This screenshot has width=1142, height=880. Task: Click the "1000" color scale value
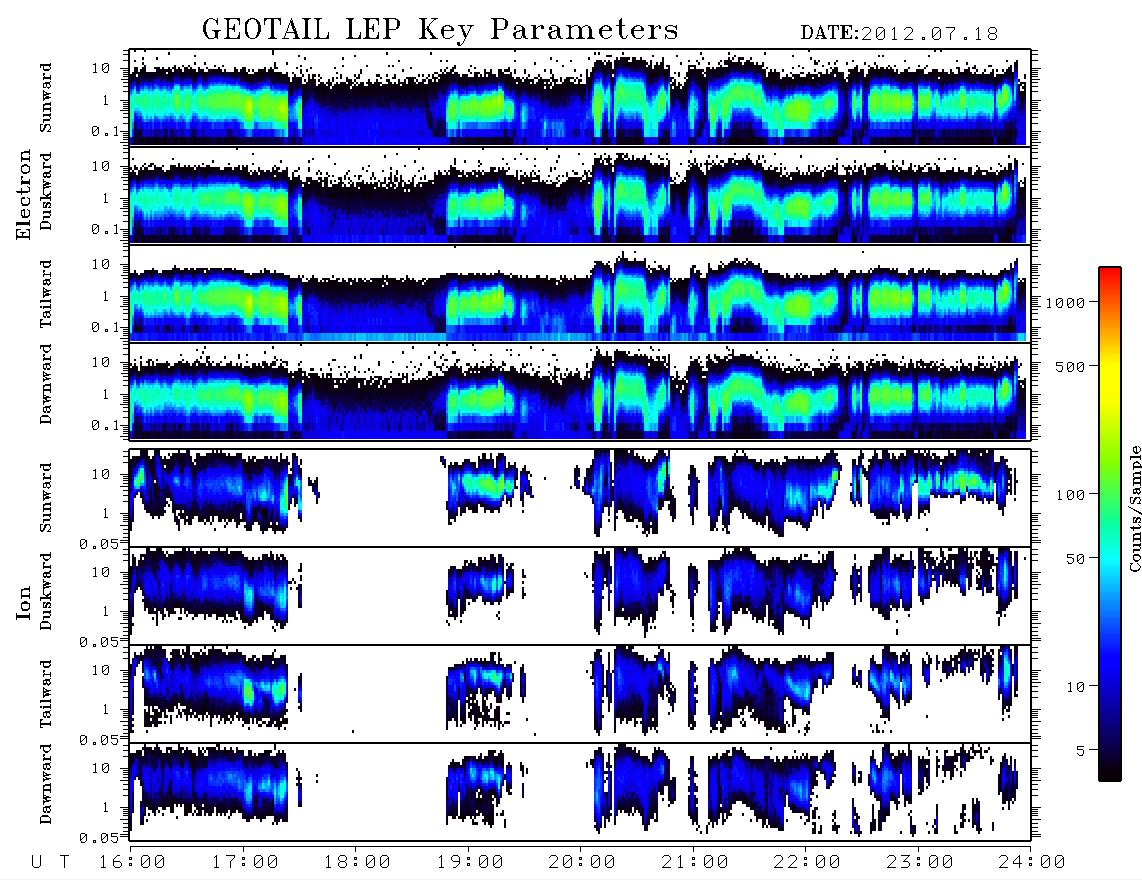pos(1065,302)
